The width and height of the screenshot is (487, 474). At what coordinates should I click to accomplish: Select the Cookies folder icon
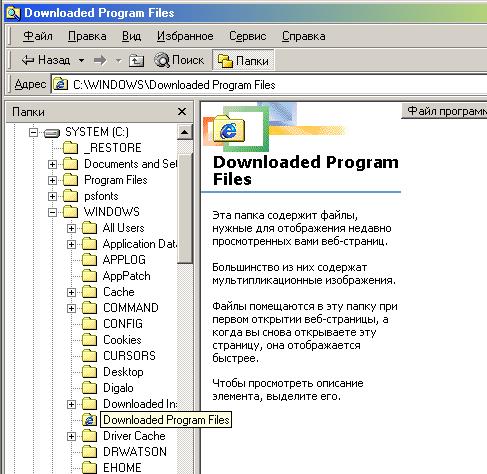[89, 340]
